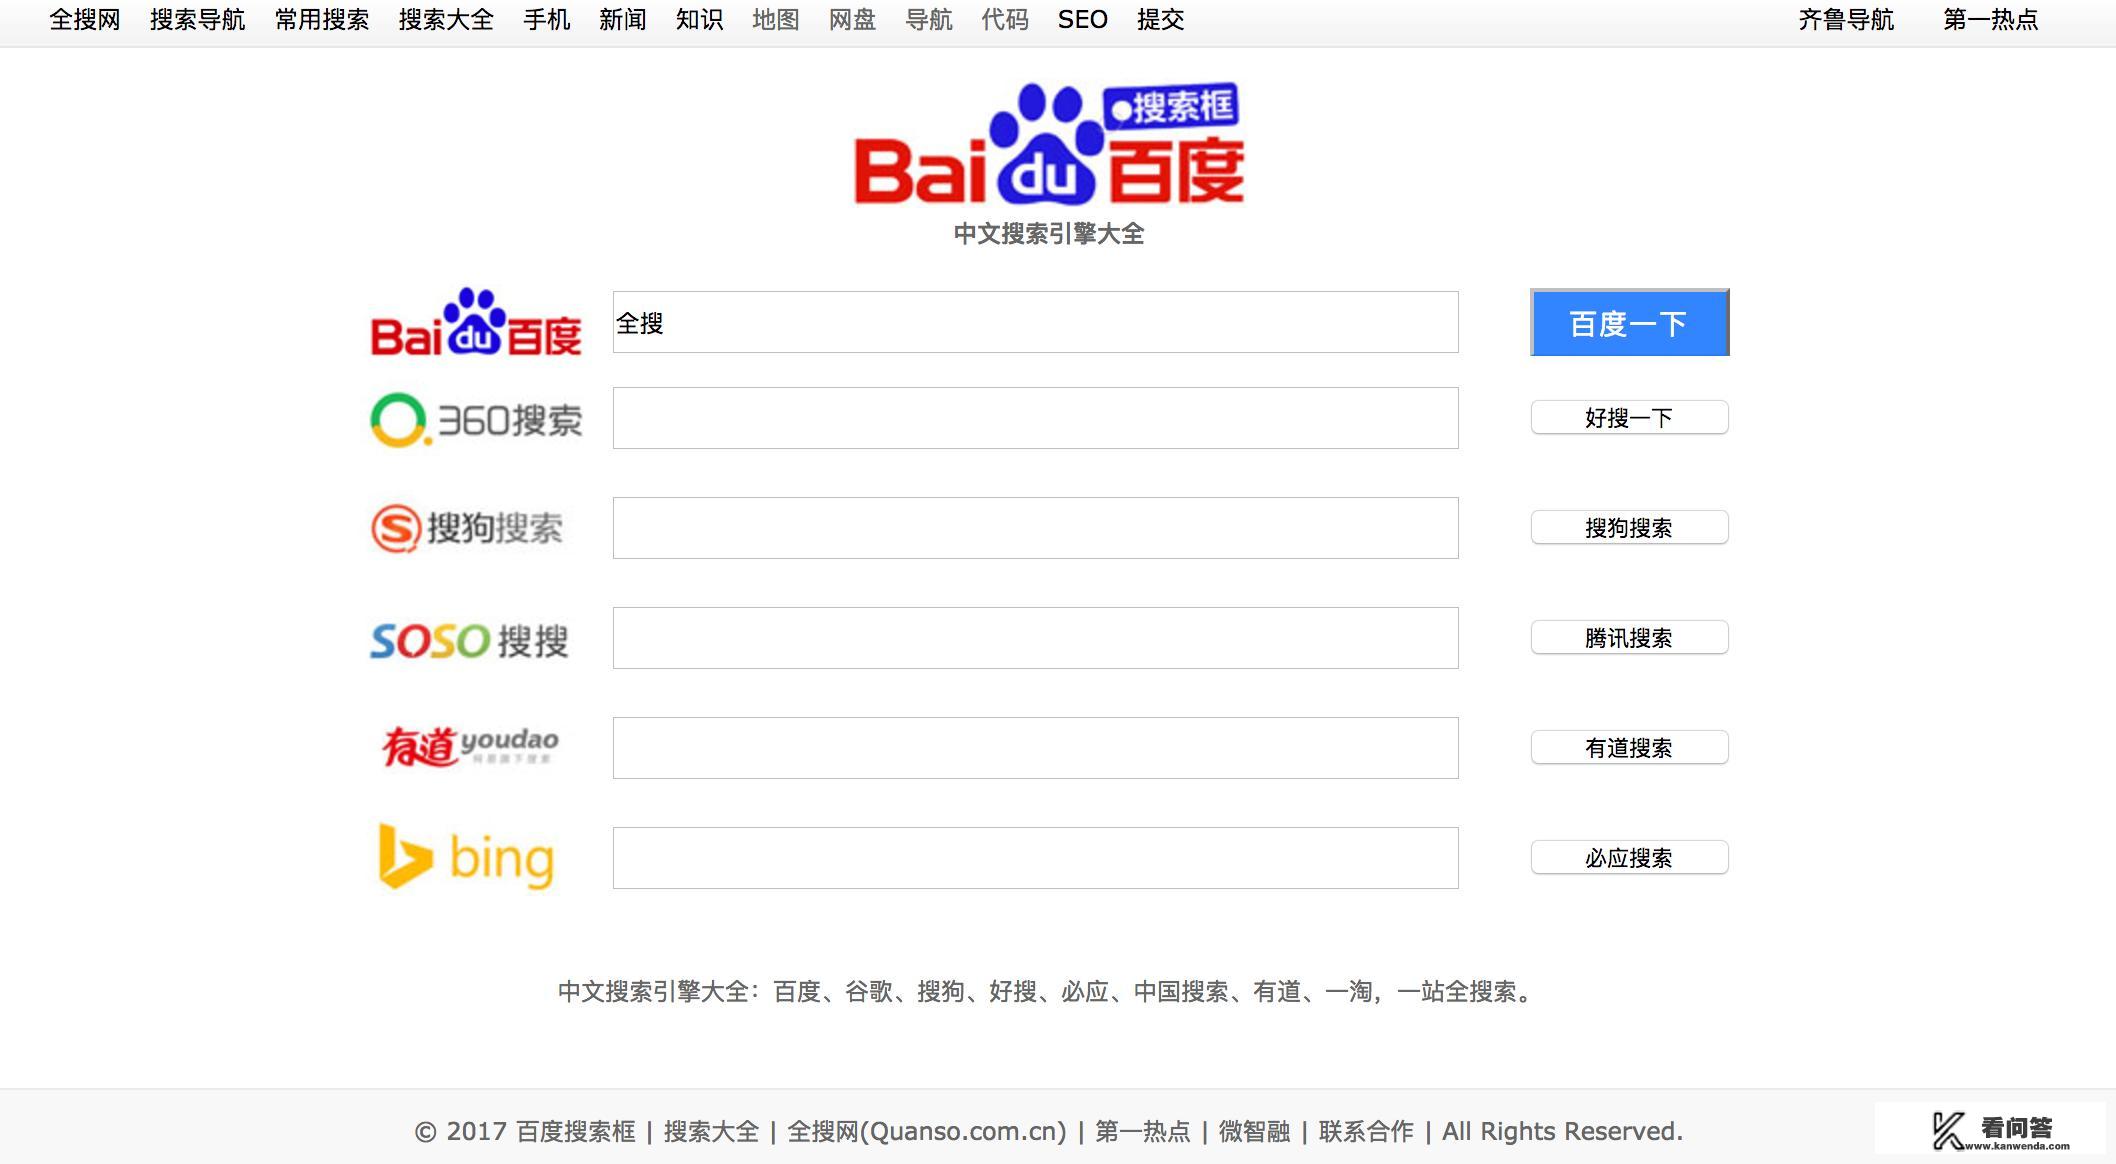Click the large Baidu 搜索框 header logo

(x=1048, y=145)
